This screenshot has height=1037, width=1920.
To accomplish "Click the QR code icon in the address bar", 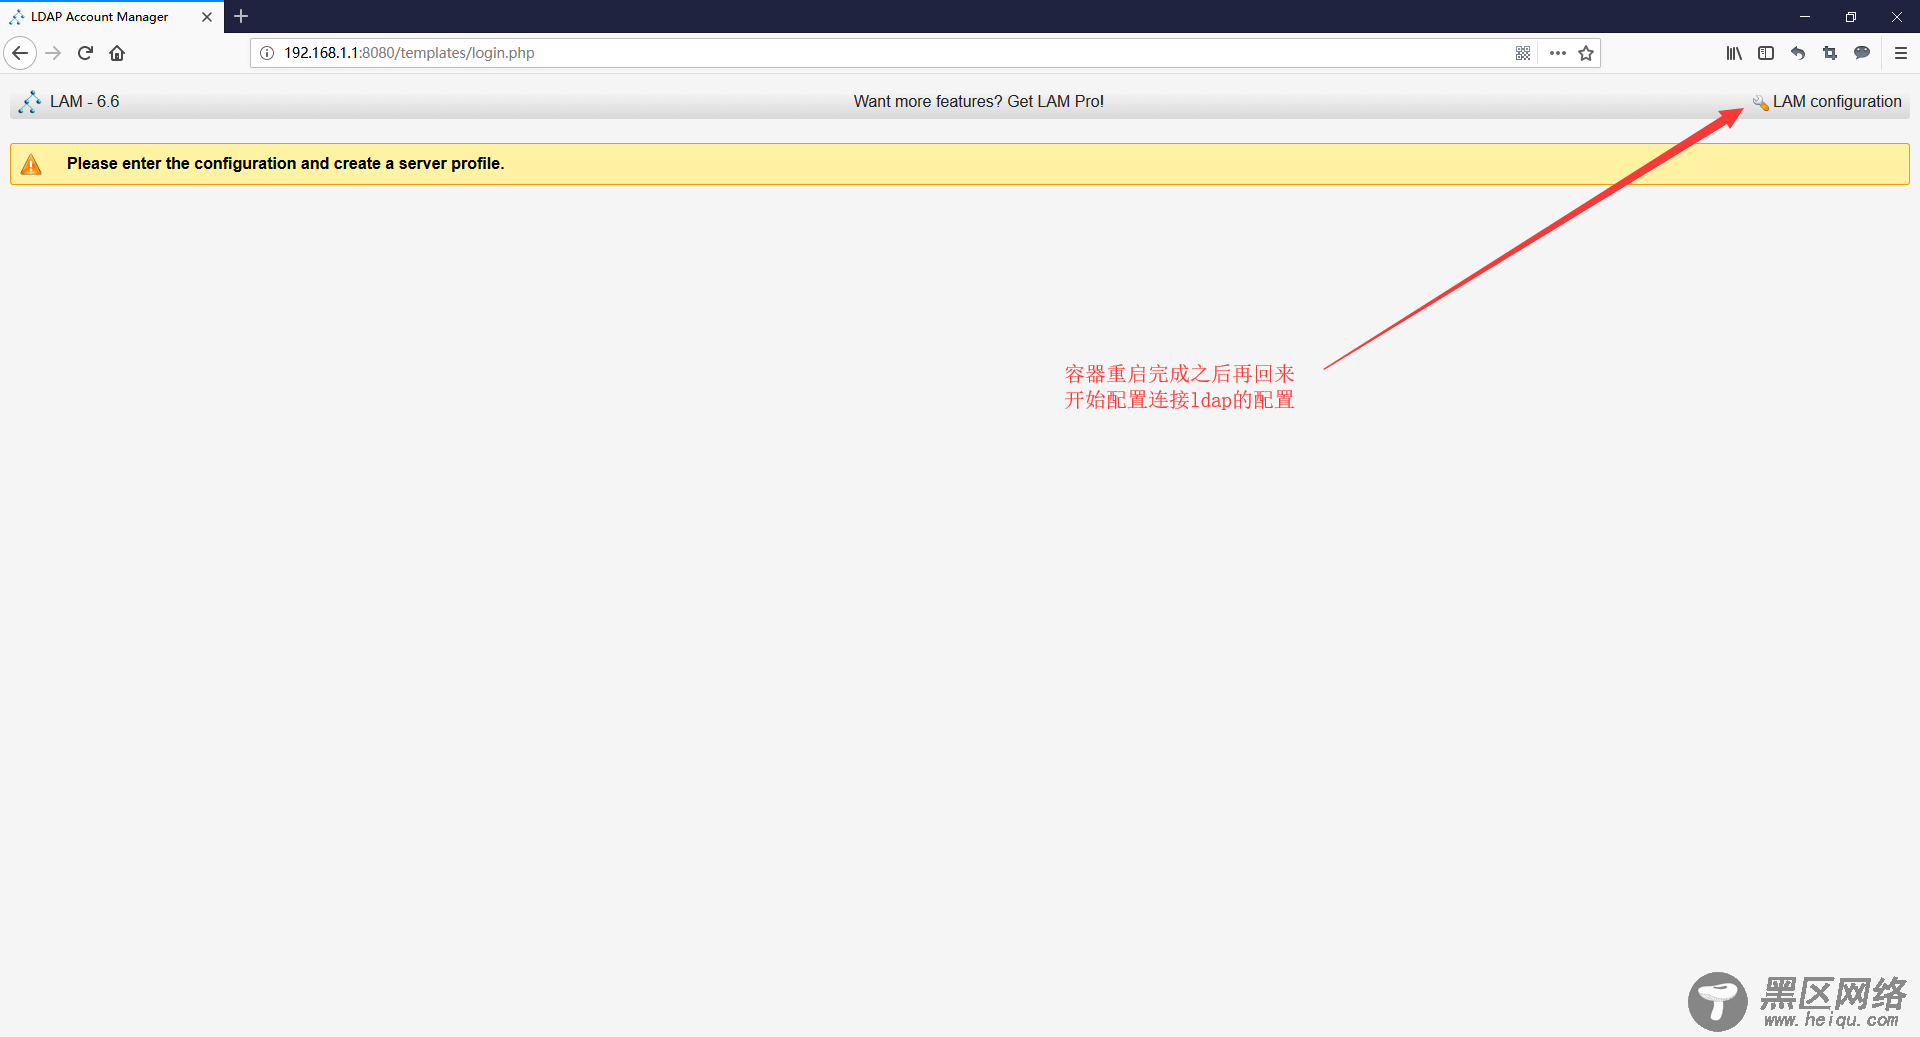I will 1523,53.
